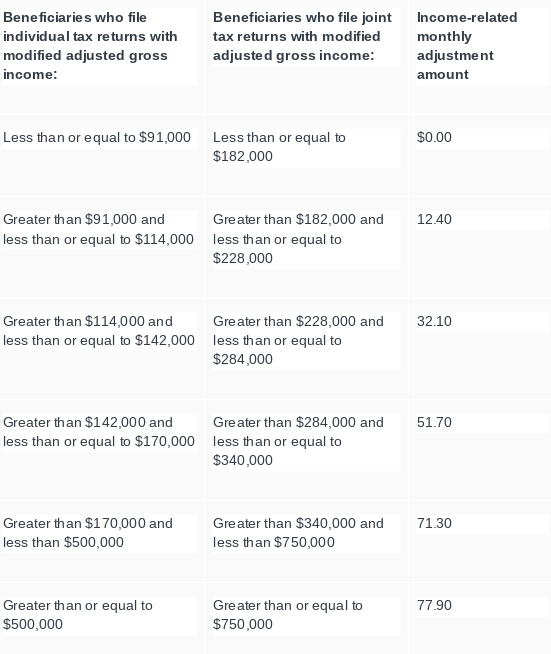This screenshot has width=551, height=654.
Task: Click the joint tax returns column header
Action: point(306,37)
